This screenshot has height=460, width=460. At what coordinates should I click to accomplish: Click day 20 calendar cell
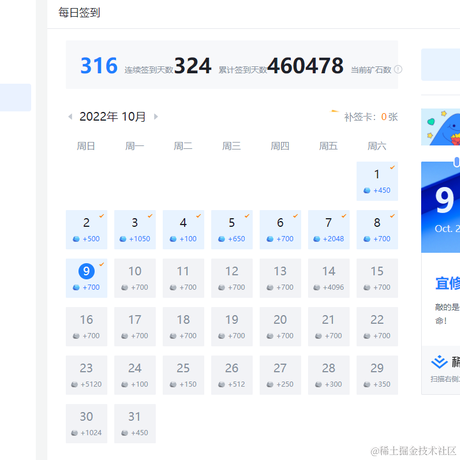(280, 327)
